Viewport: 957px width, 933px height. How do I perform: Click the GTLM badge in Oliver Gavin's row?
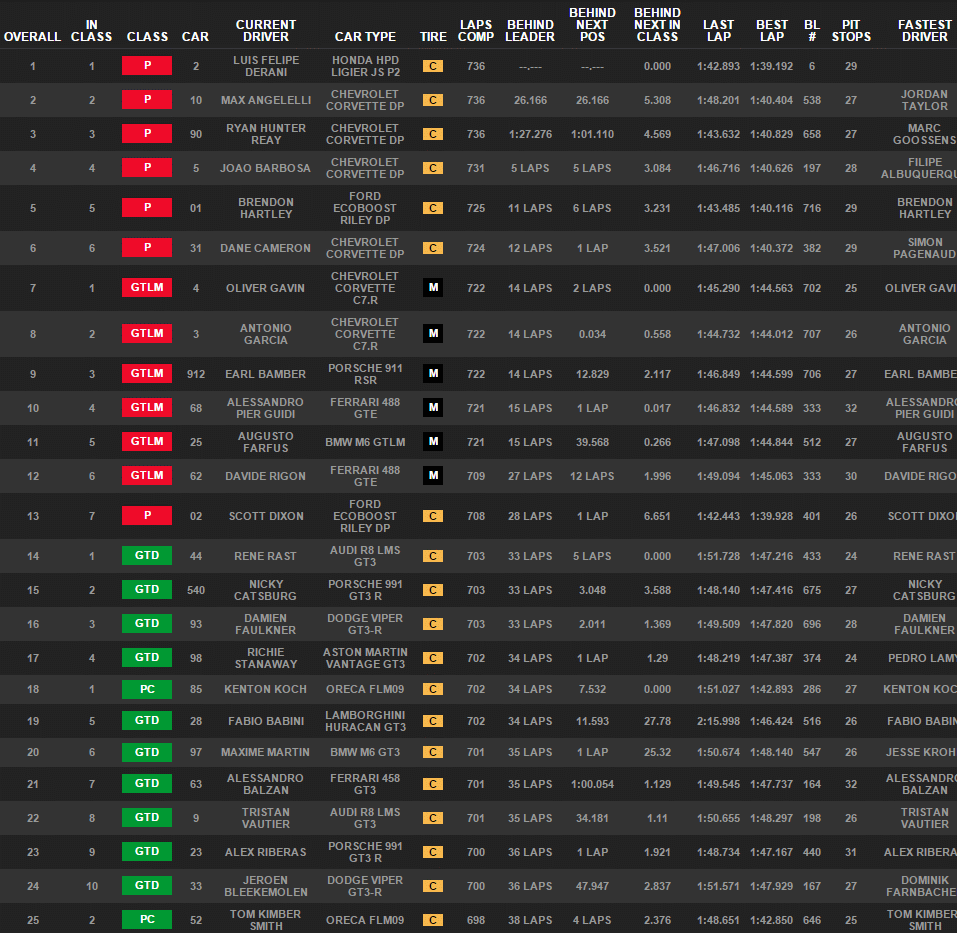point(147,288)
